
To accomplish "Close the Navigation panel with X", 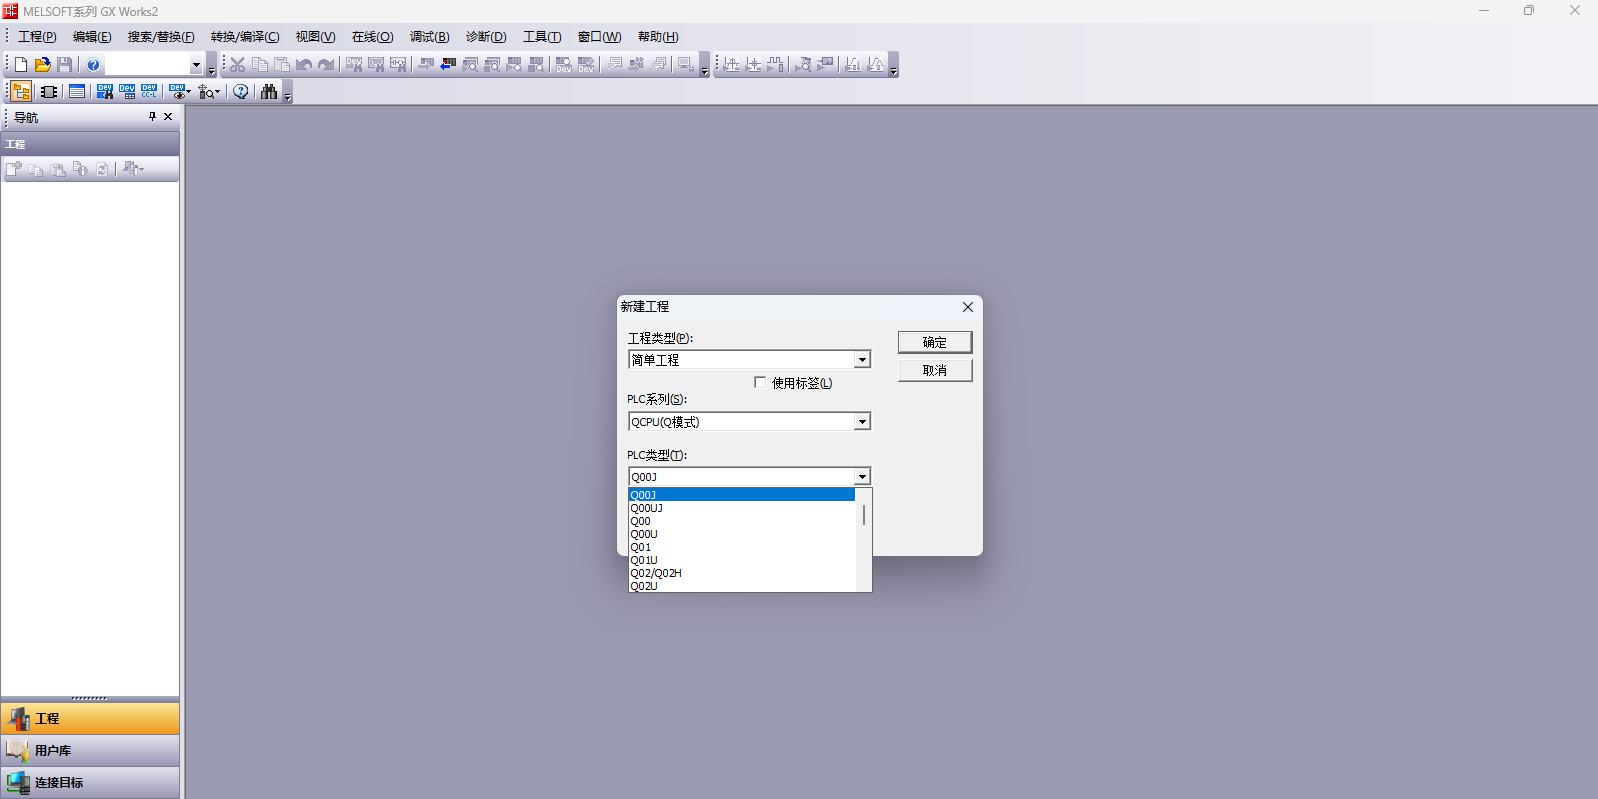I will [168, 116].
